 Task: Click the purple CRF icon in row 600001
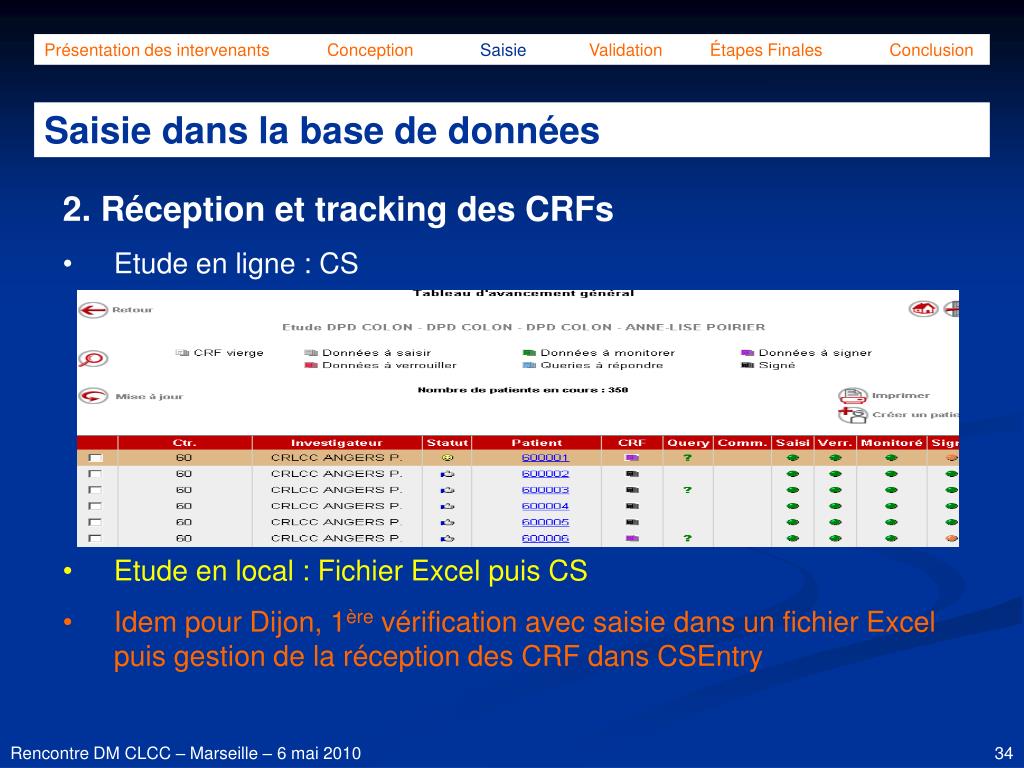pyautogui.click(x=632, y=458)
